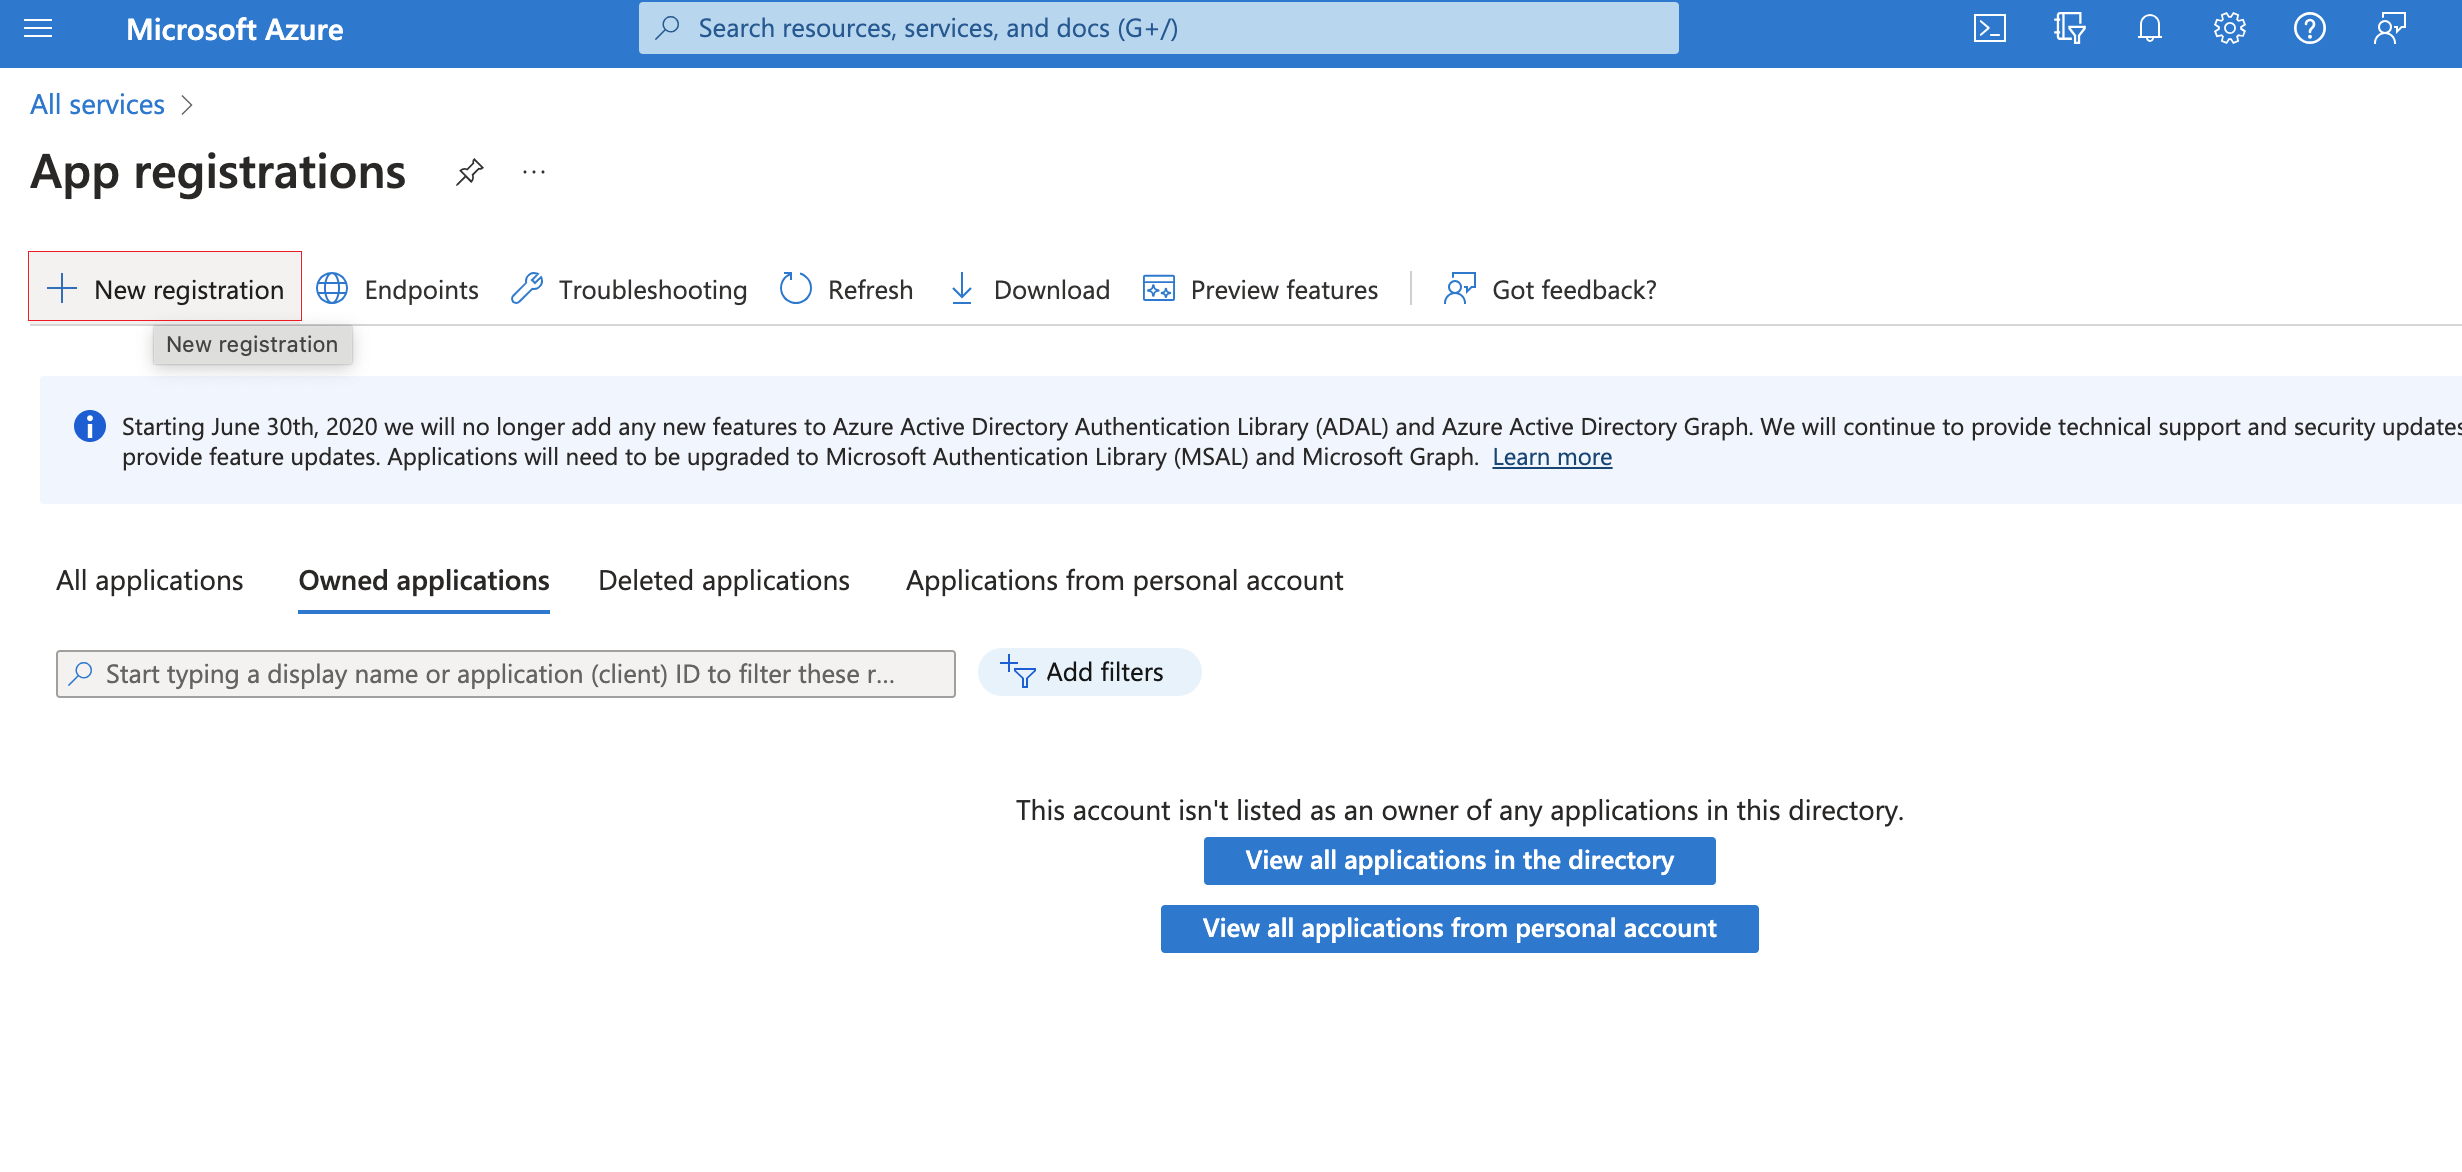Focus the display name filter field
The image size is (2462, 1172).
point(505,674)
